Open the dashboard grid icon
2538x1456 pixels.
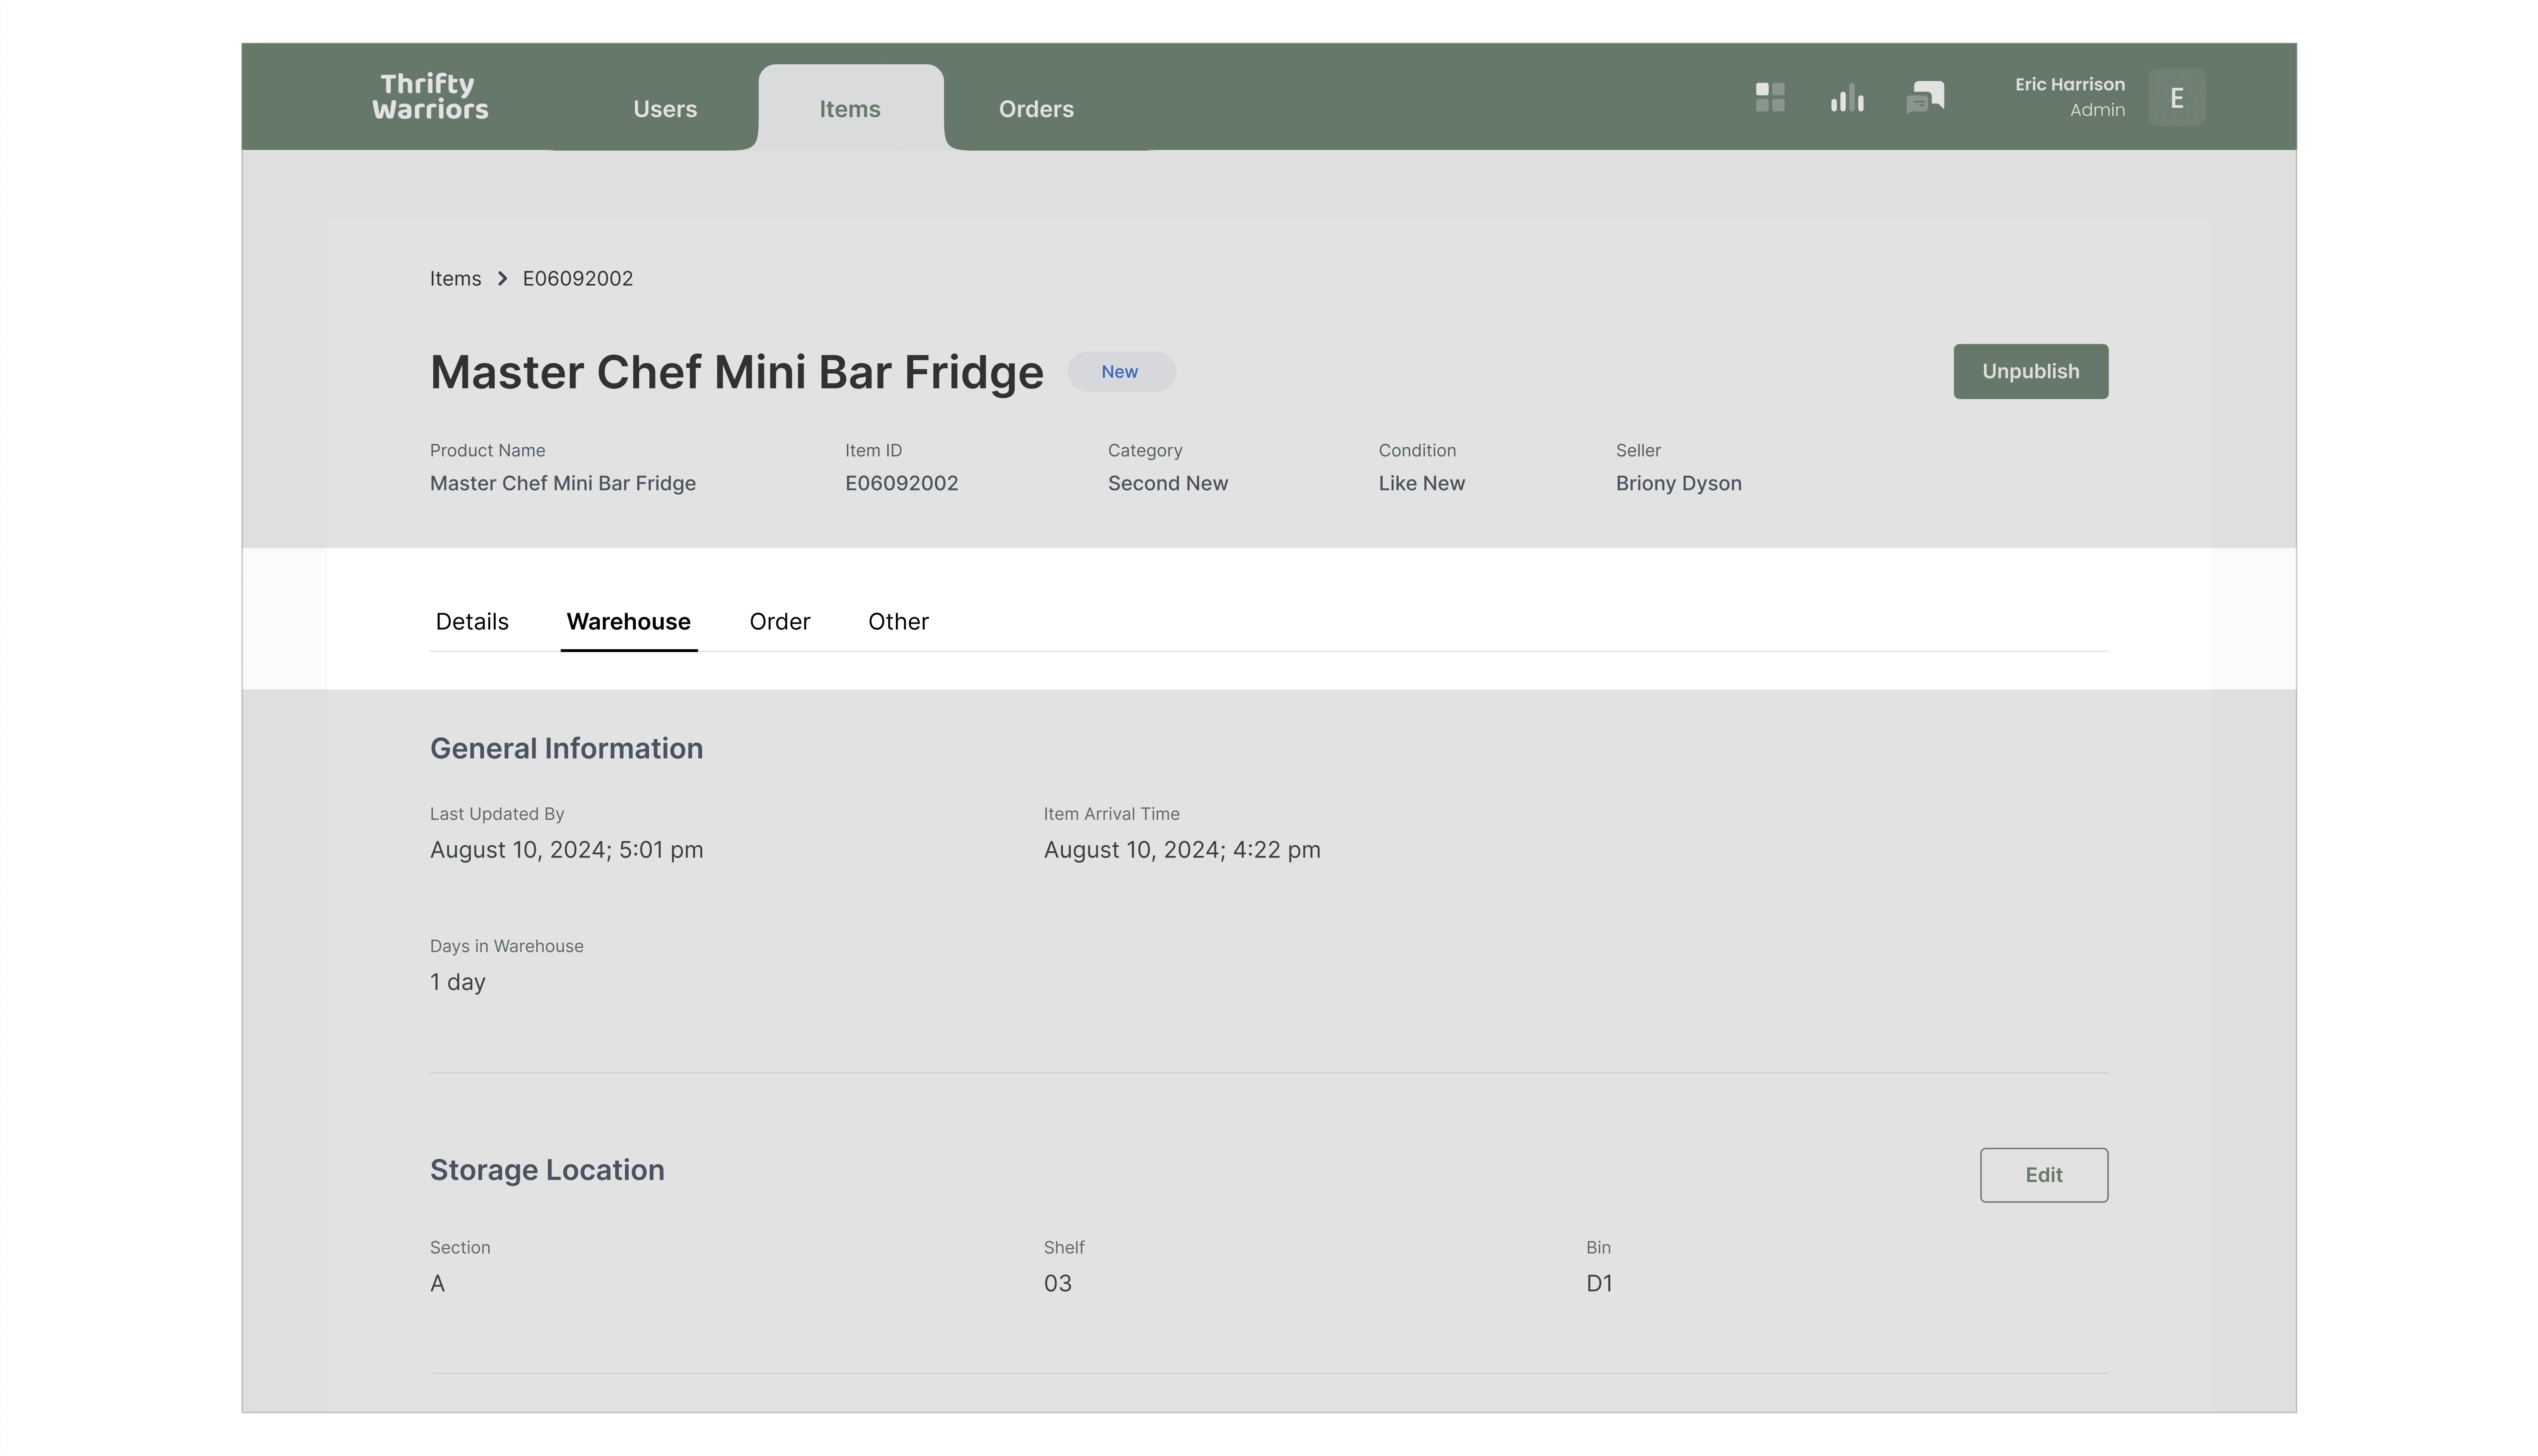(1770, 97)
